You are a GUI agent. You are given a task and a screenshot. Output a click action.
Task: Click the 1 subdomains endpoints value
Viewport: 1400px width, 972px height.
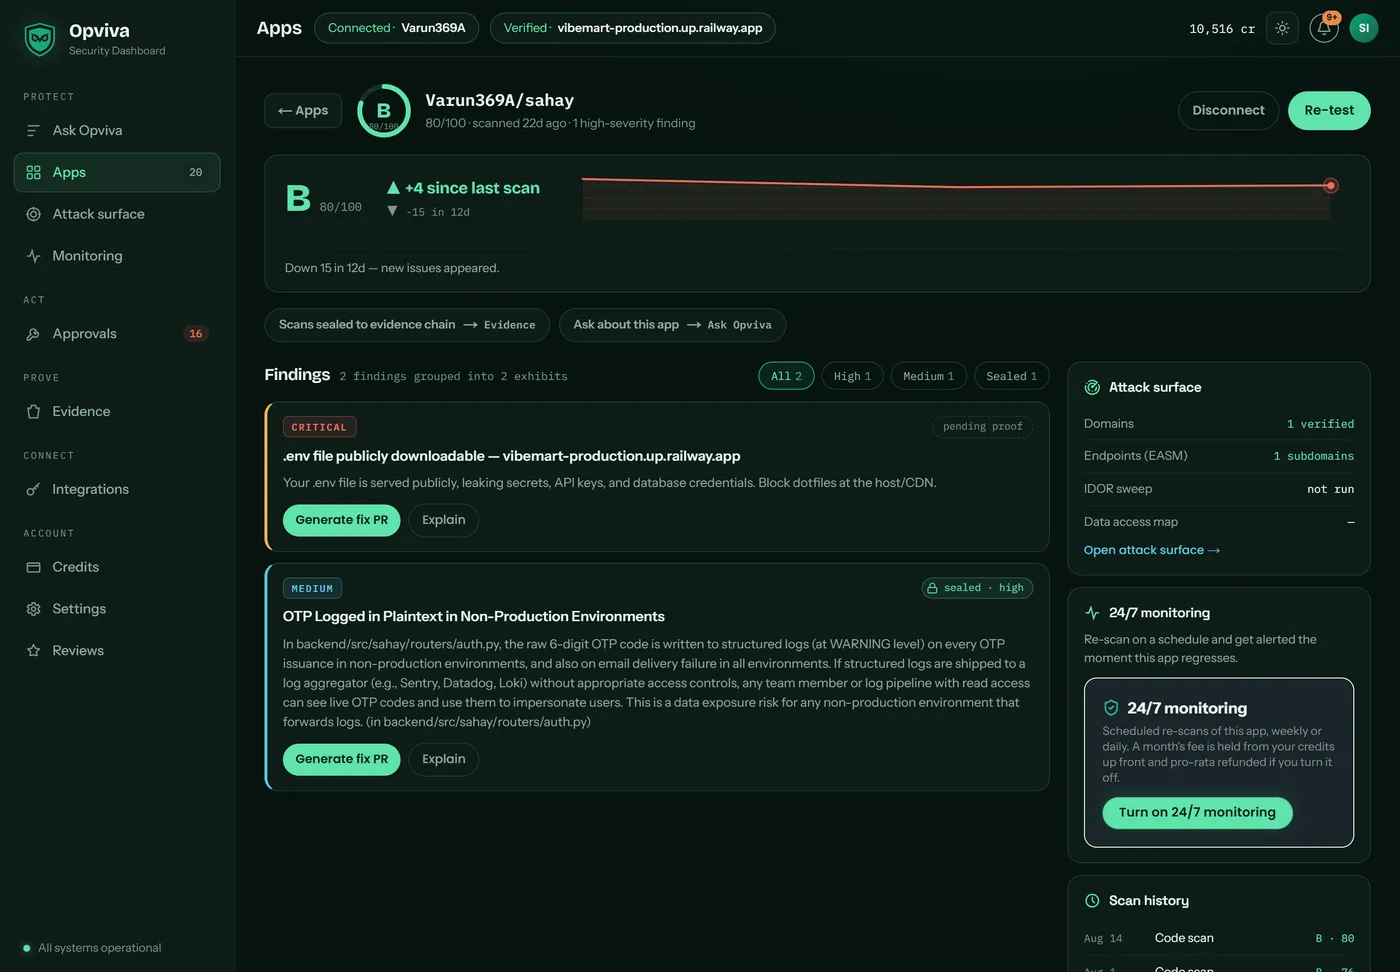(x=1313, y=457)
